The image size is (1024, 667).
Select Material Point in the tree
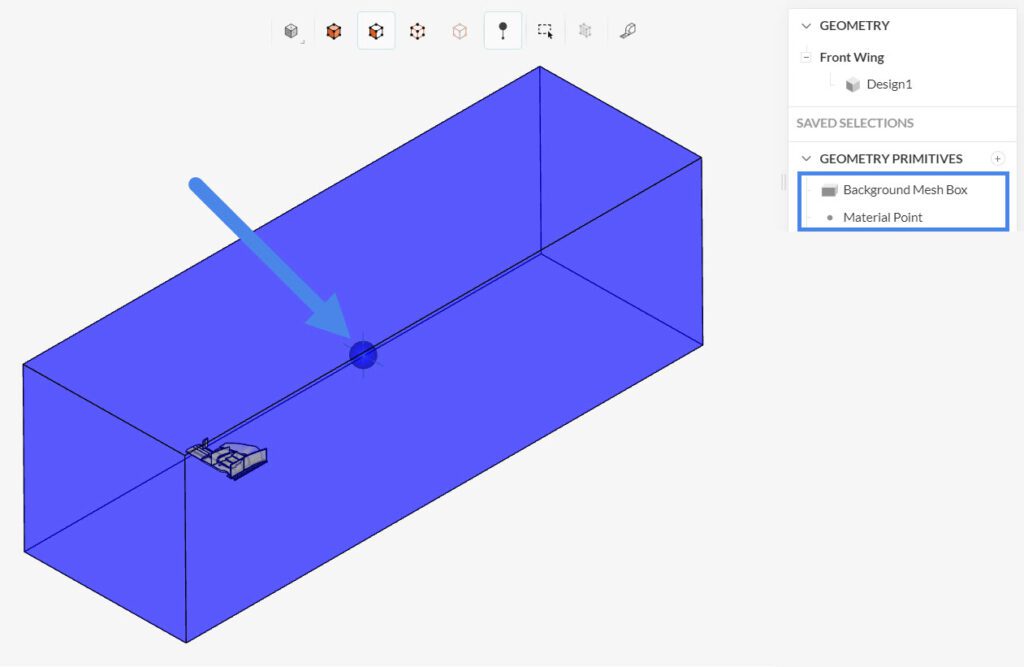883,217
